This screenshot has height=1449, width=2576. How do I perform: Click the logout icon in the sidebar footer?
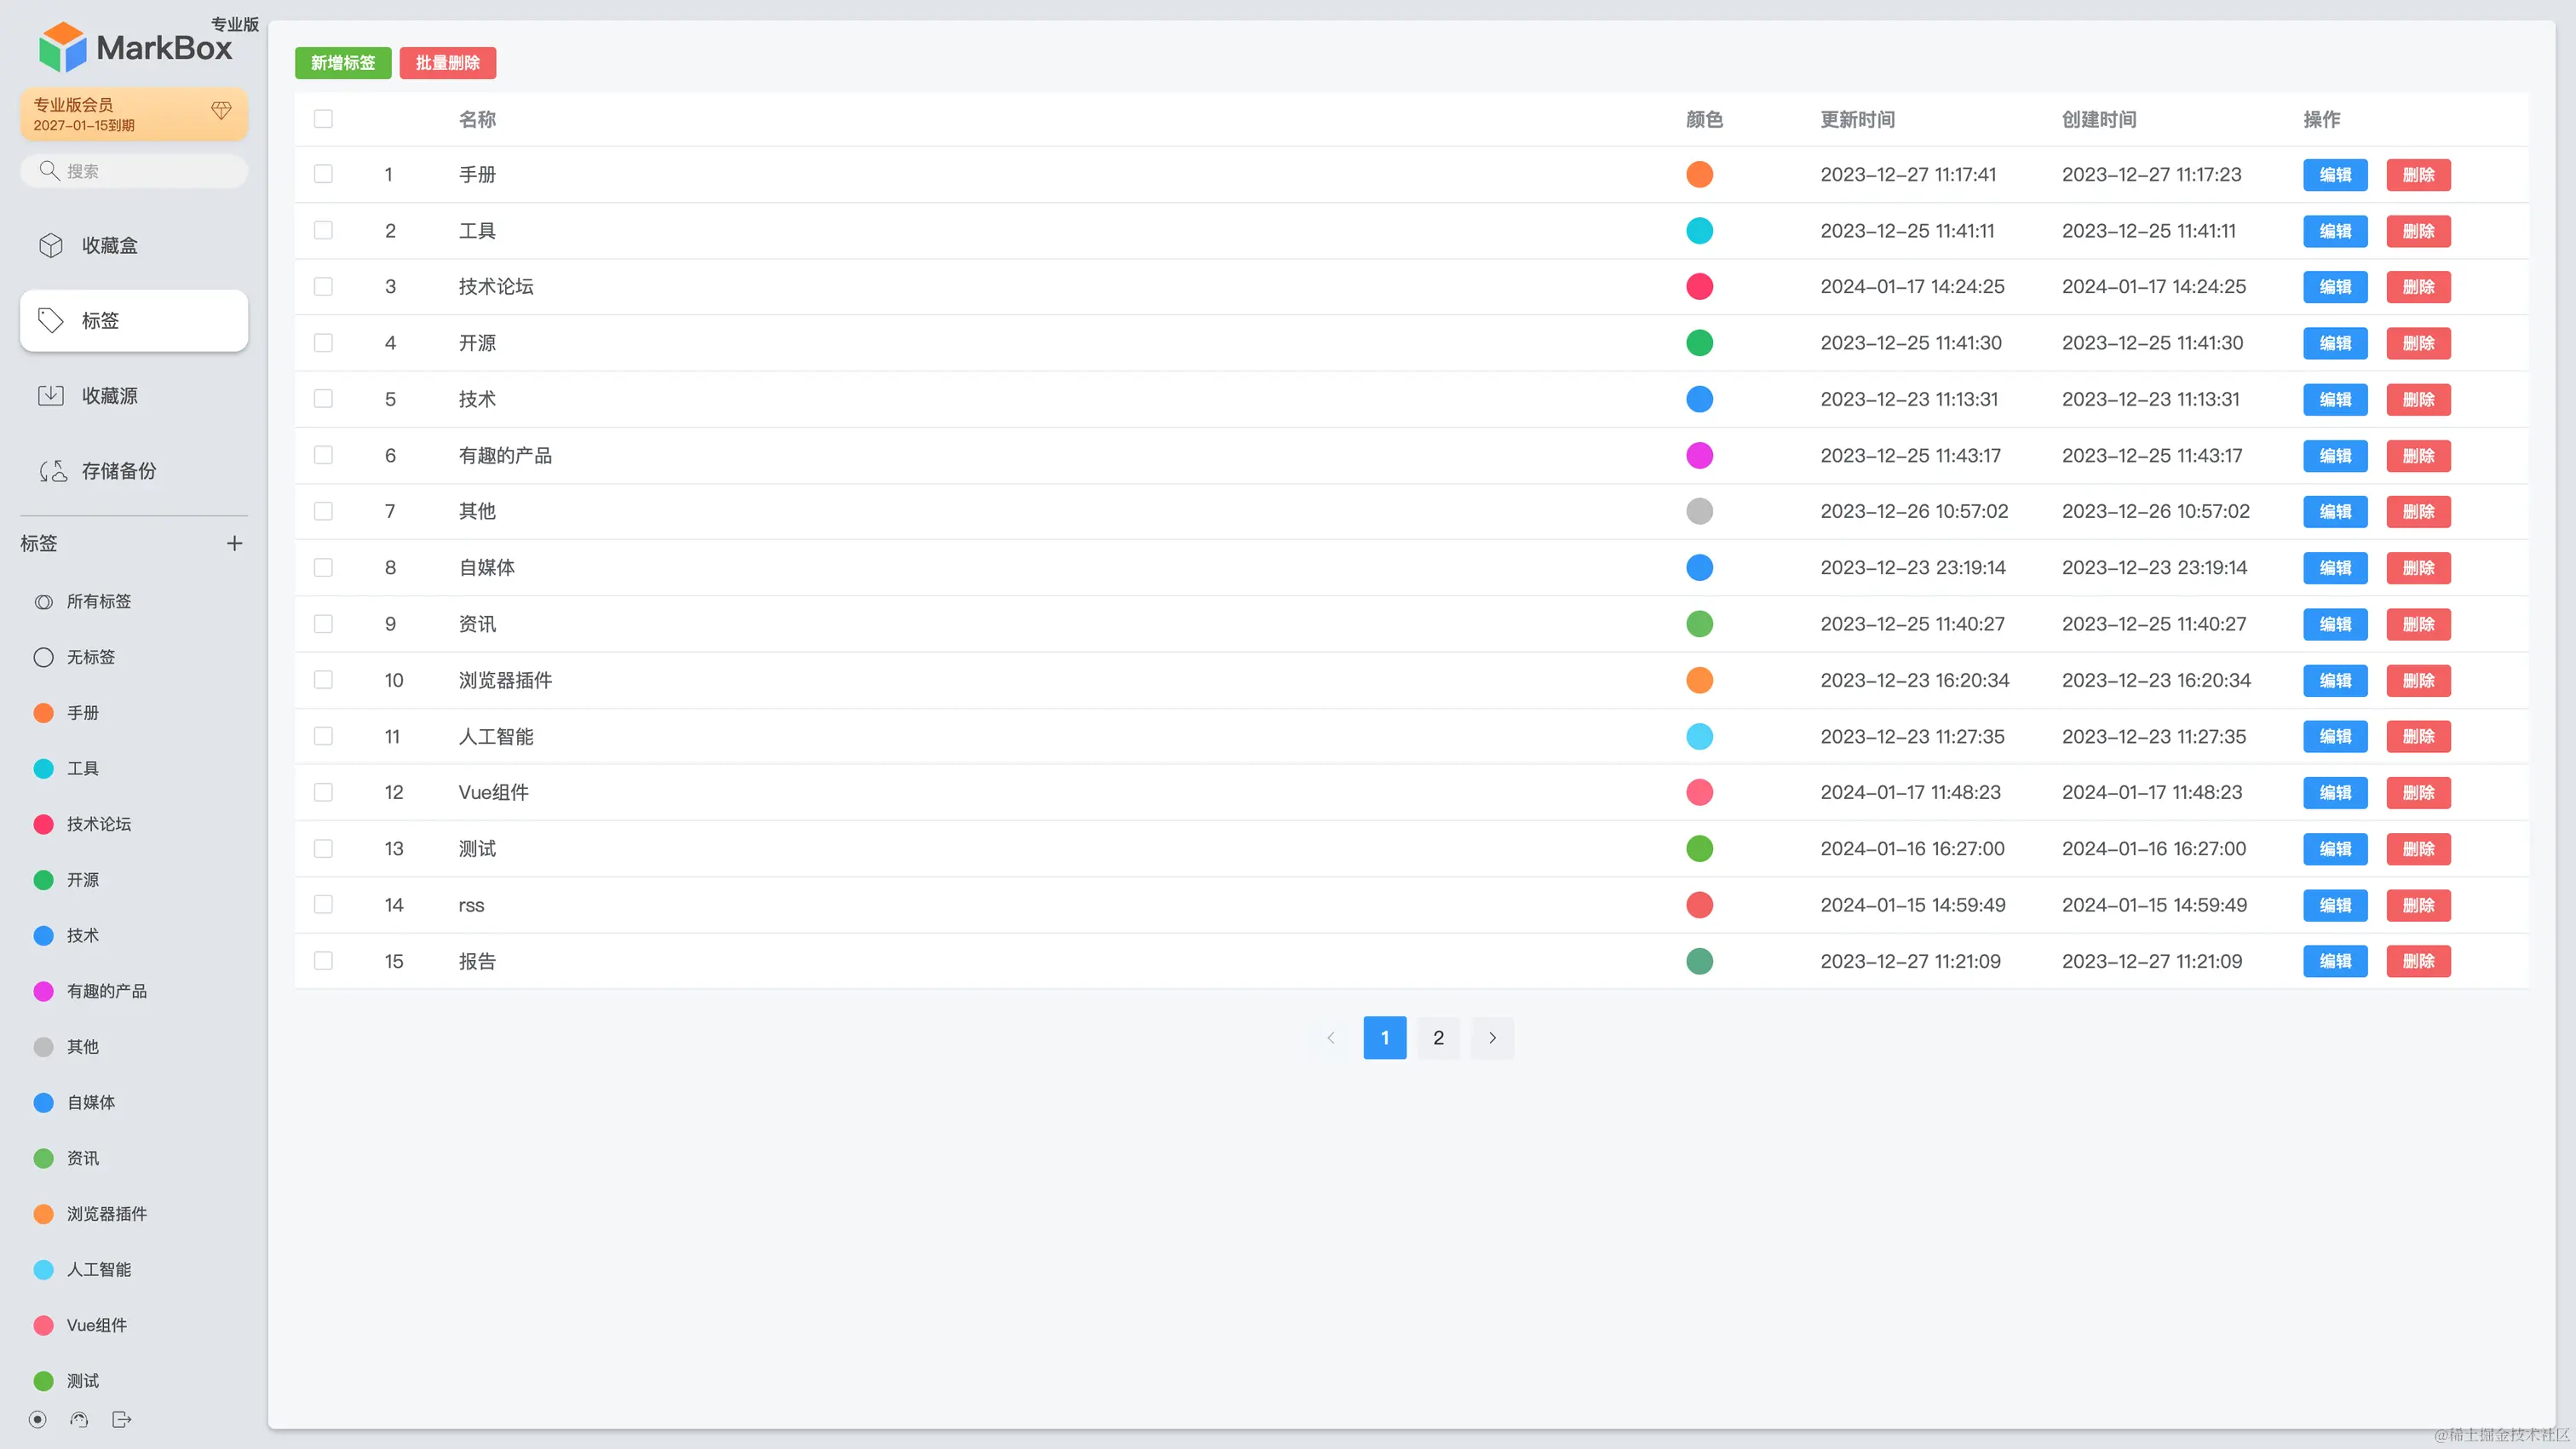point(122,1419)
